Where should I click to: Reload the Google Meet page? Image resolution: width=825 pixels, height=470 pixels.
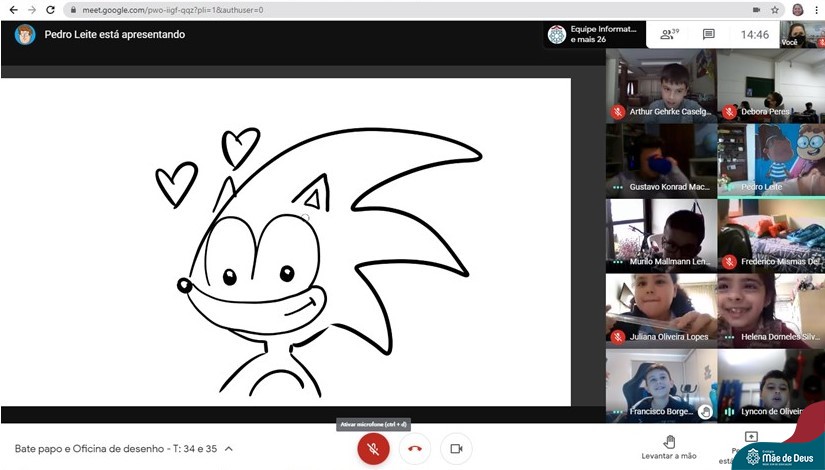click(52, 9)
